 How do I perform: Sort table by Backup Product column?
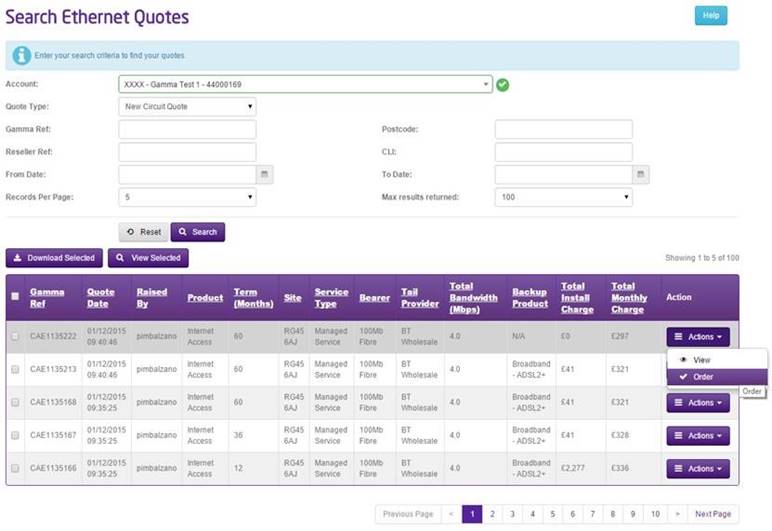click(530, 298)
